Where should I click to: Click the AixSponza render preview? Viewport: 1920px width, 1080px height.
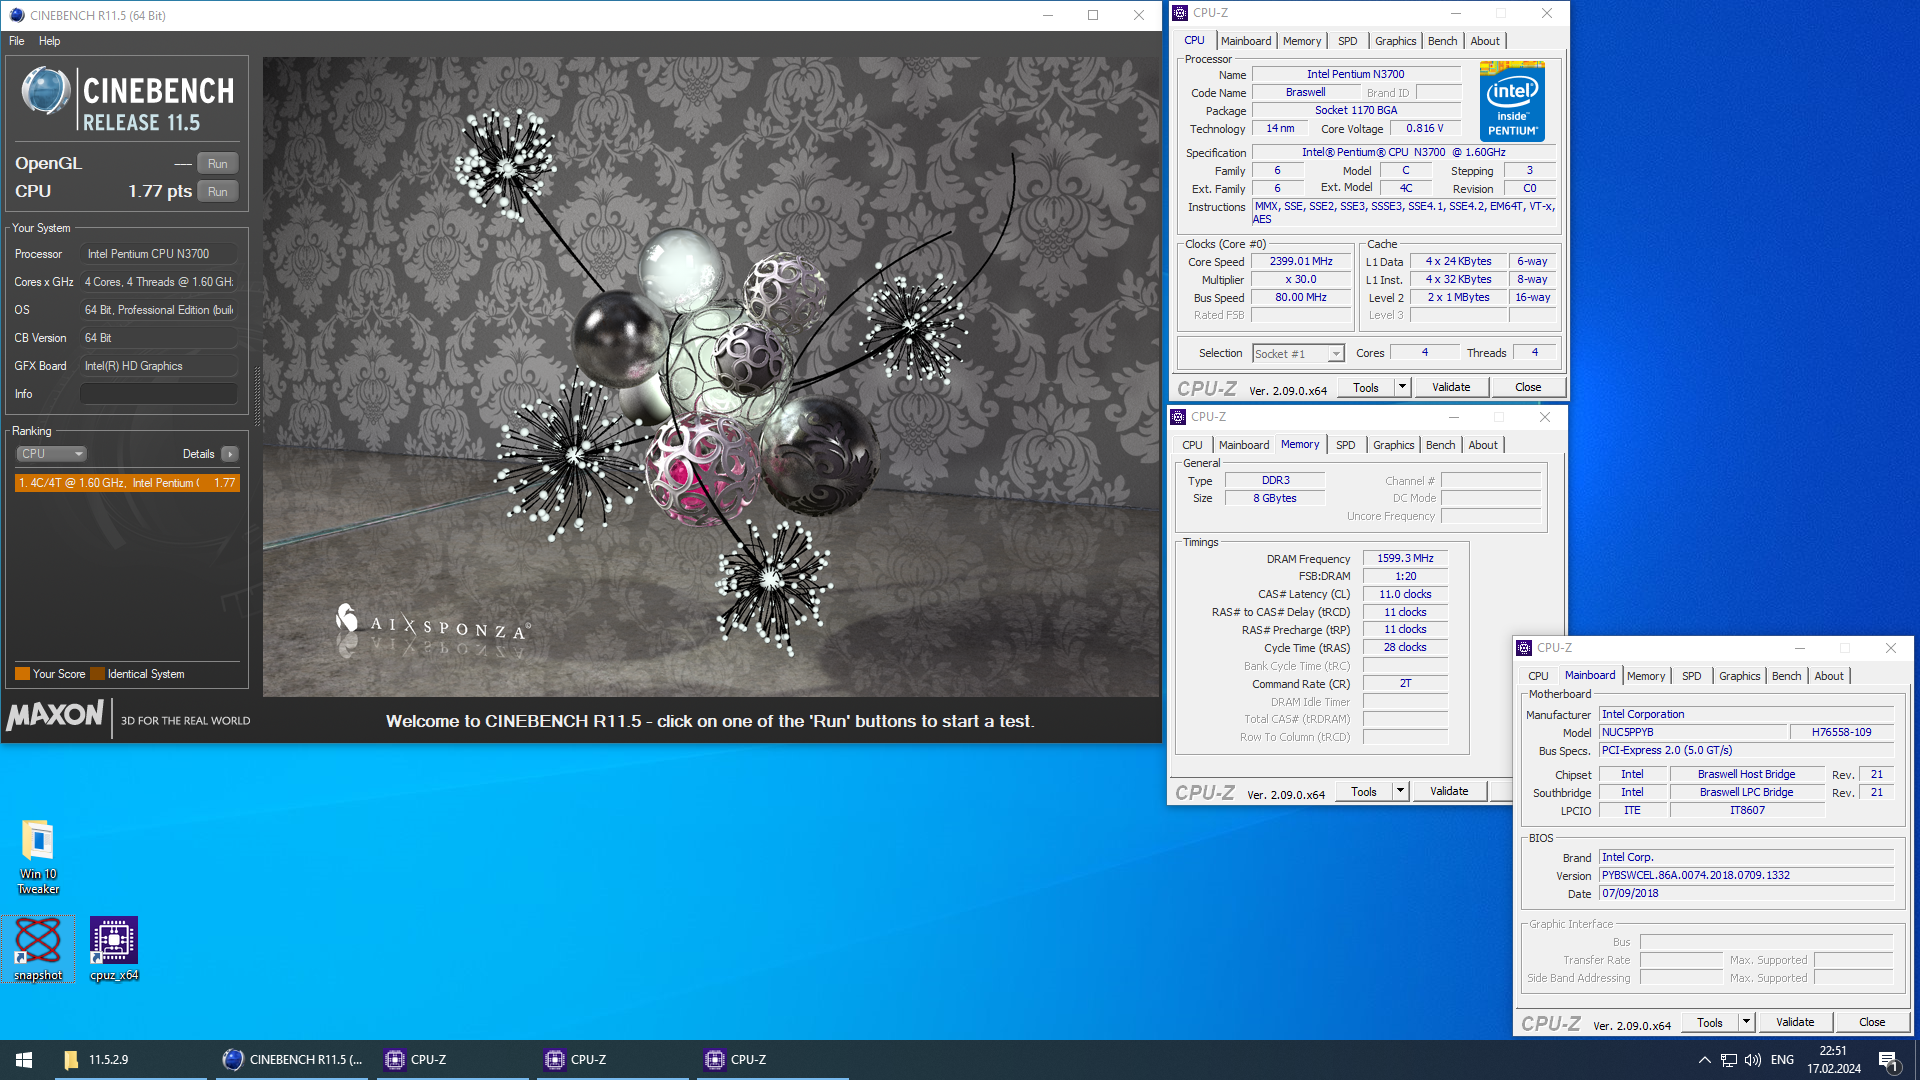pyautogui.click(x=710, y=377)
